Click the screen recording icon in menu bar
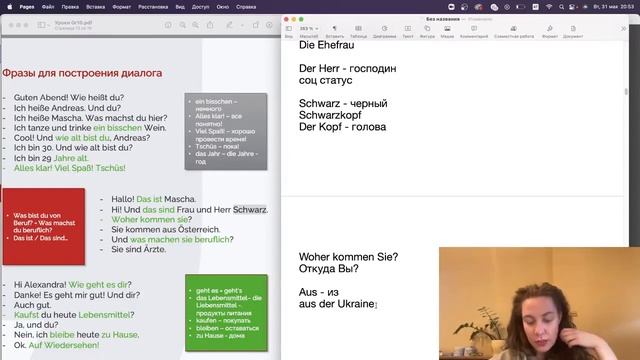The width and height of the screenshot is (640, 360). click(x=451, y=7)
